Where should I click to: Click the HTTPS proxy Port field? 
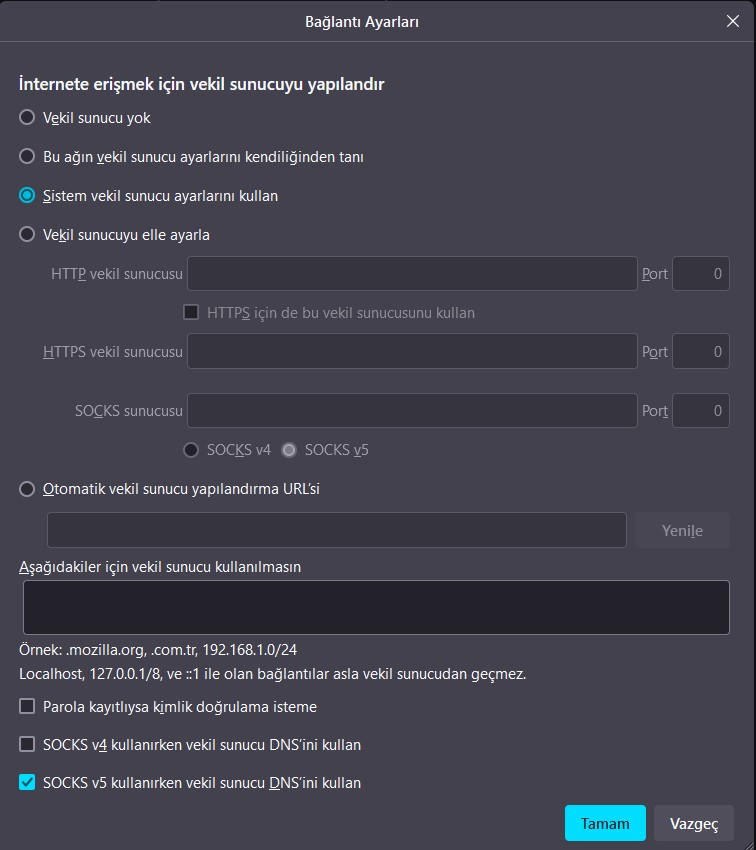[700, 352]
